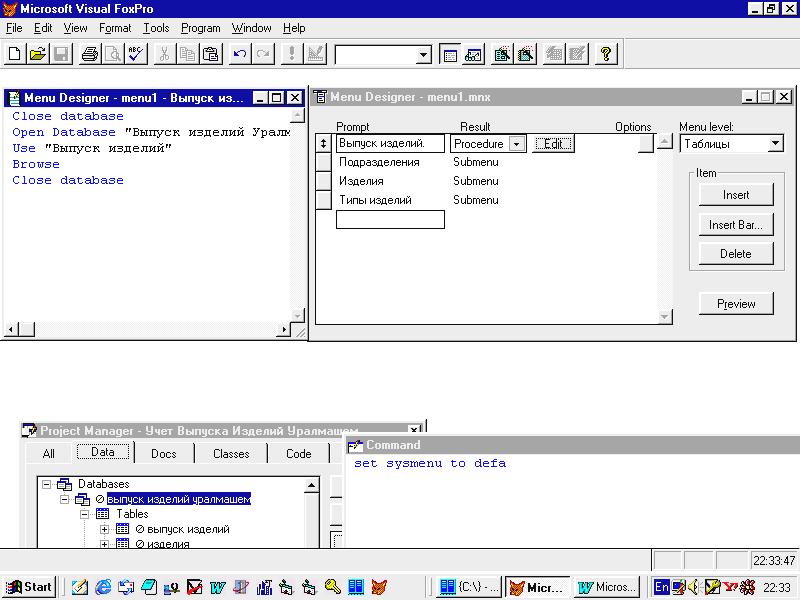
Task: Click the key icon in quick launch
Action: click(x=333, y=587)
